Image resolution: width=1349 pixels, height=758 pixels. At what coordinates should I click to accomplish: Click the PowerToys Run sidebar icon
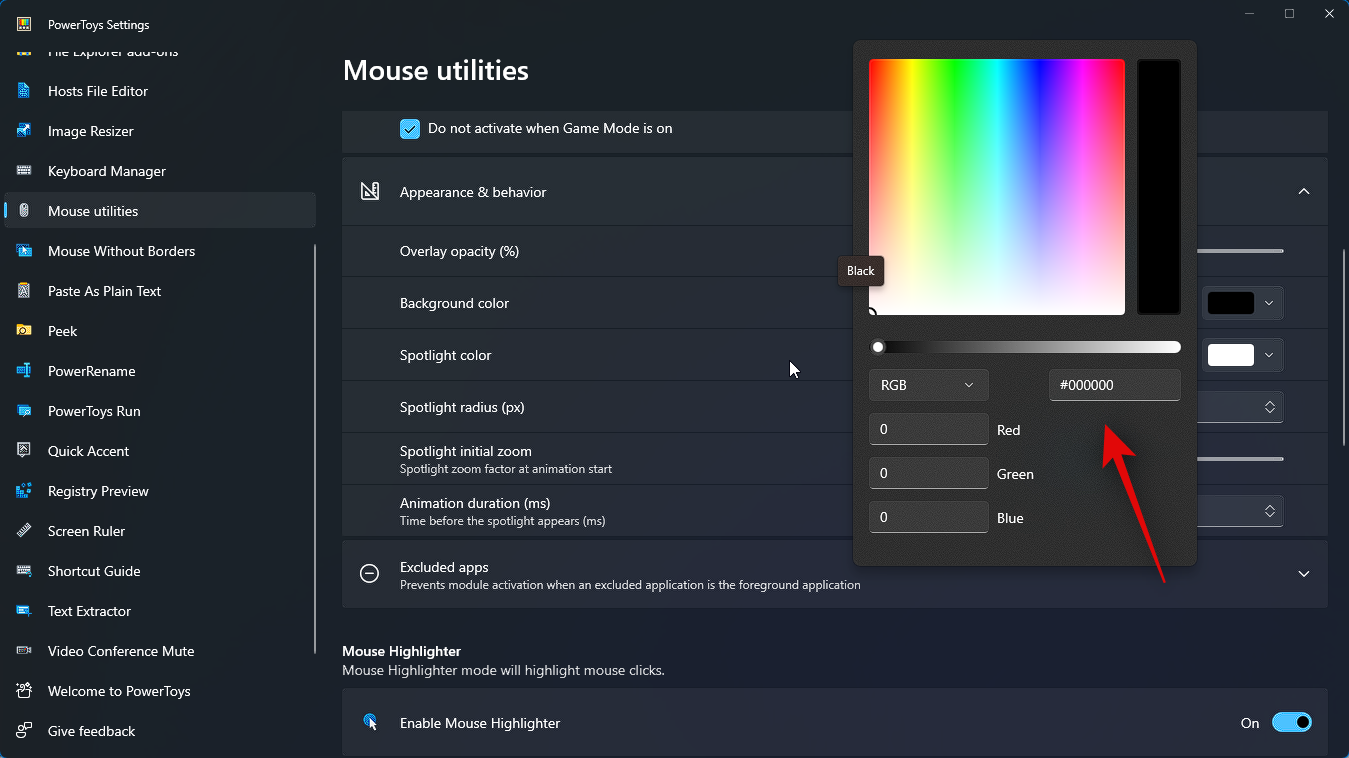pyautogui.click(x=24, y=411)
